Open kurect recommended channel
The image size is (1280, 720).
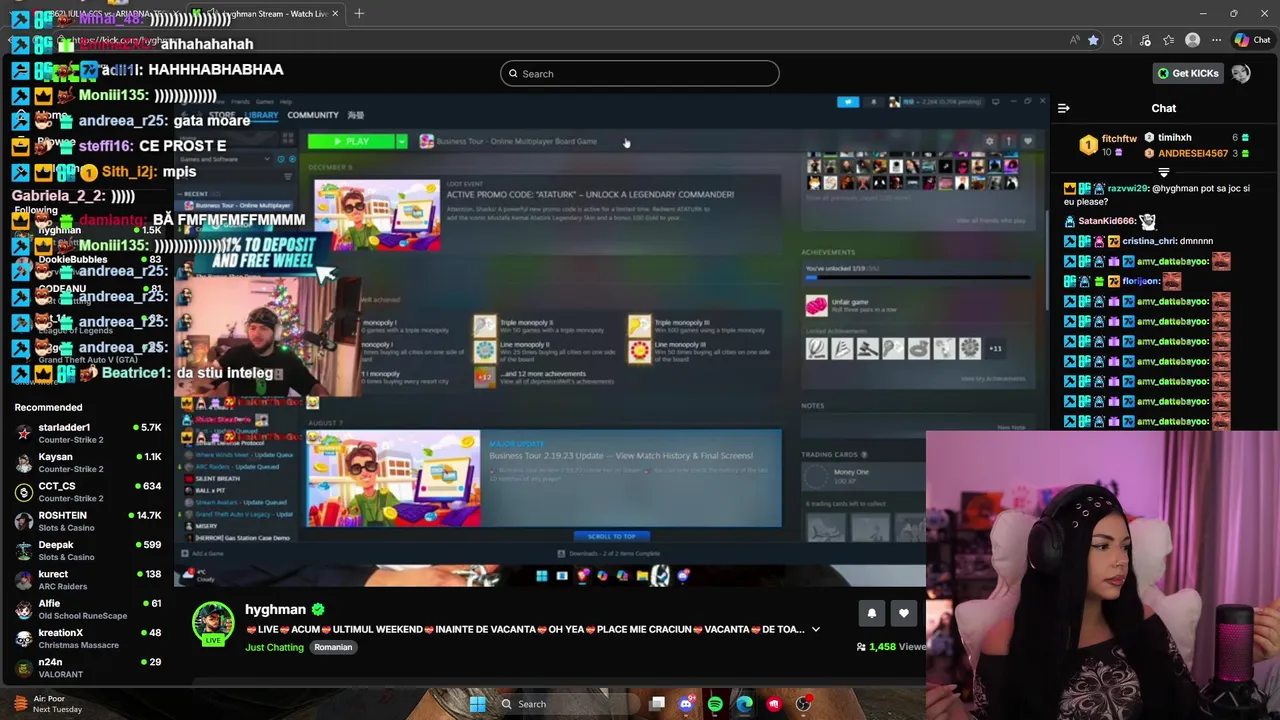click(x=88, y=580)
